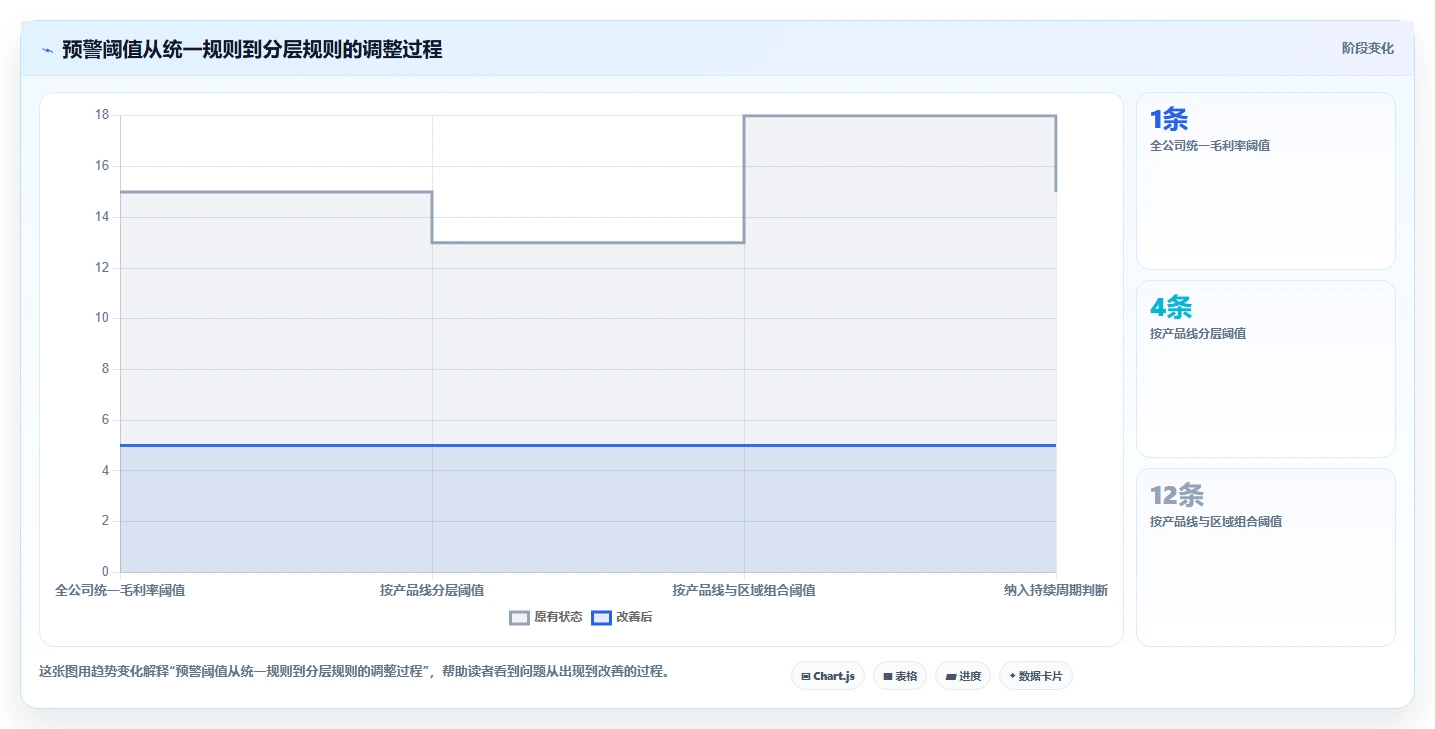Click the x-axis label 纳入持续周期判断
The height and width of the screenshot is (729, 1435).
coord(1056,590)
